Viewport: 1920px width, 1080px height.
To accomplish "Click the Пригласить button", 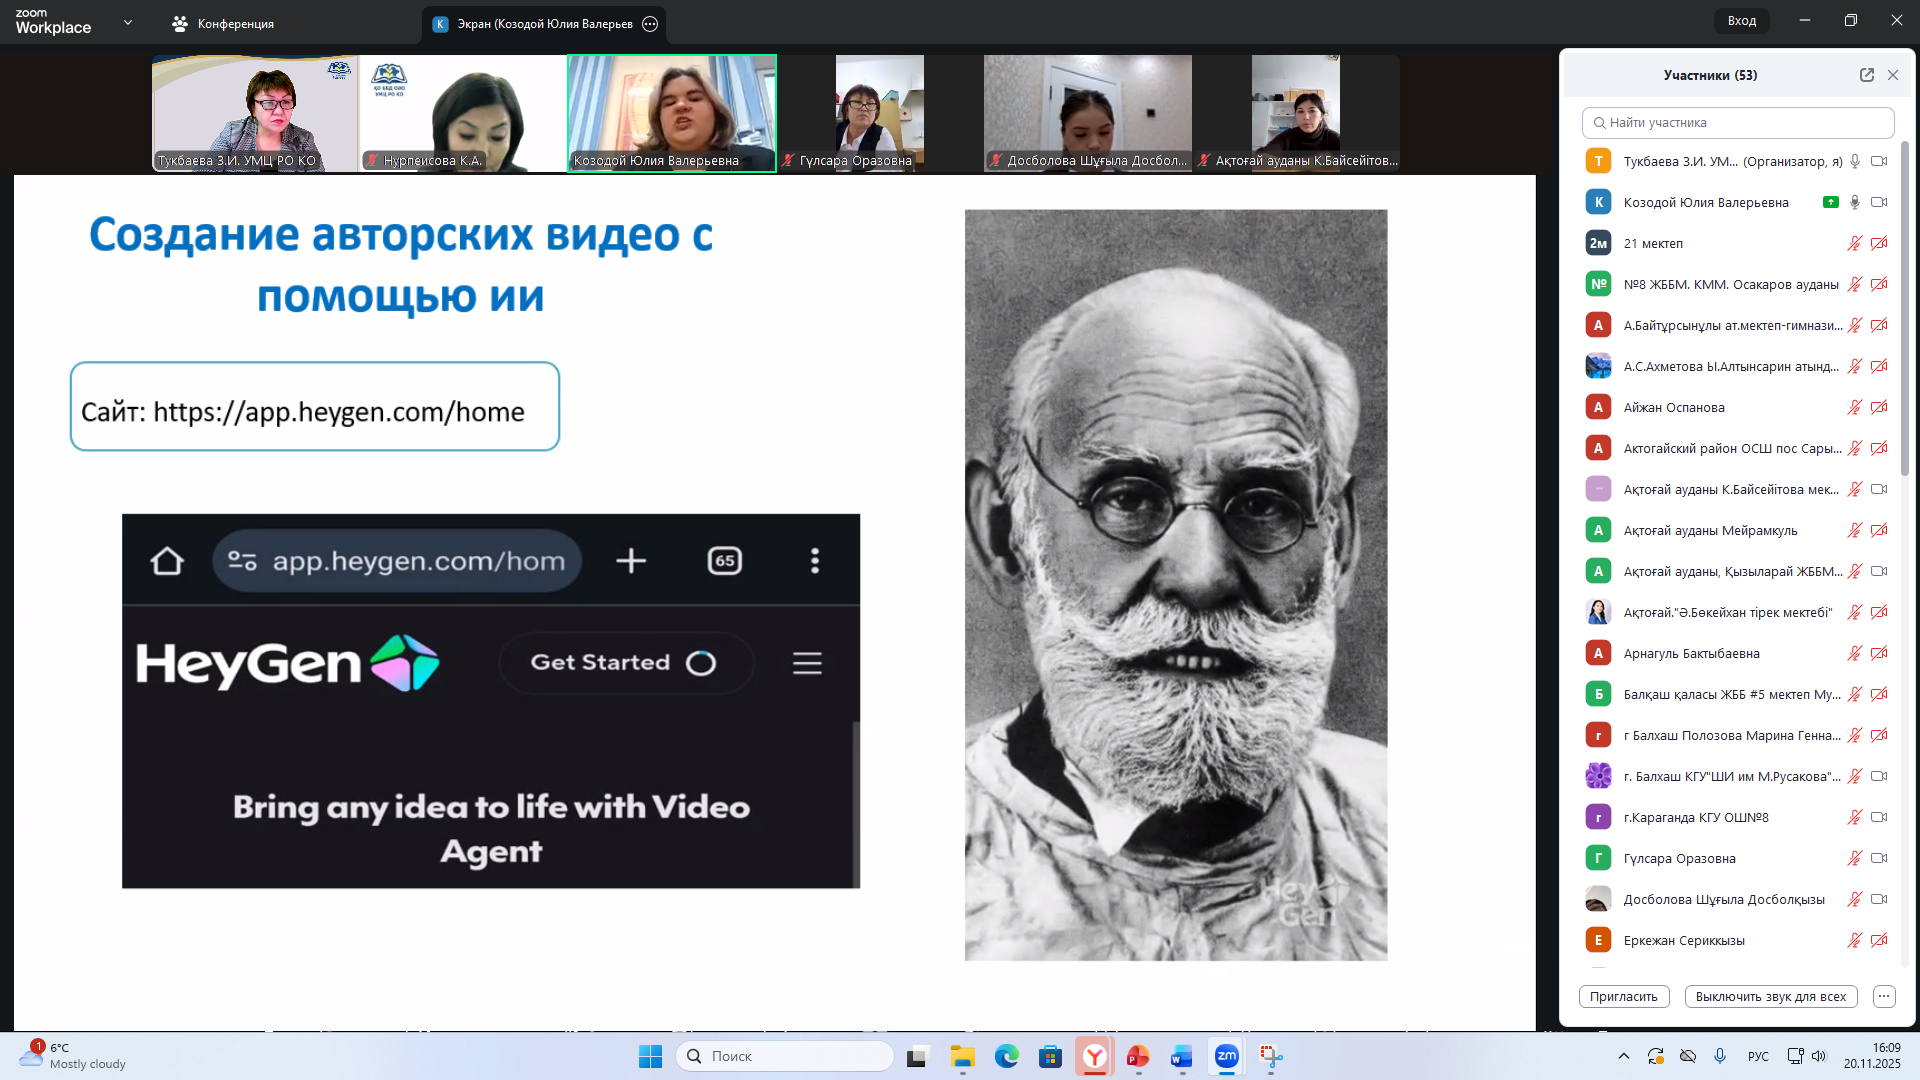I will pyautogui.click(x=1623, y=996).
